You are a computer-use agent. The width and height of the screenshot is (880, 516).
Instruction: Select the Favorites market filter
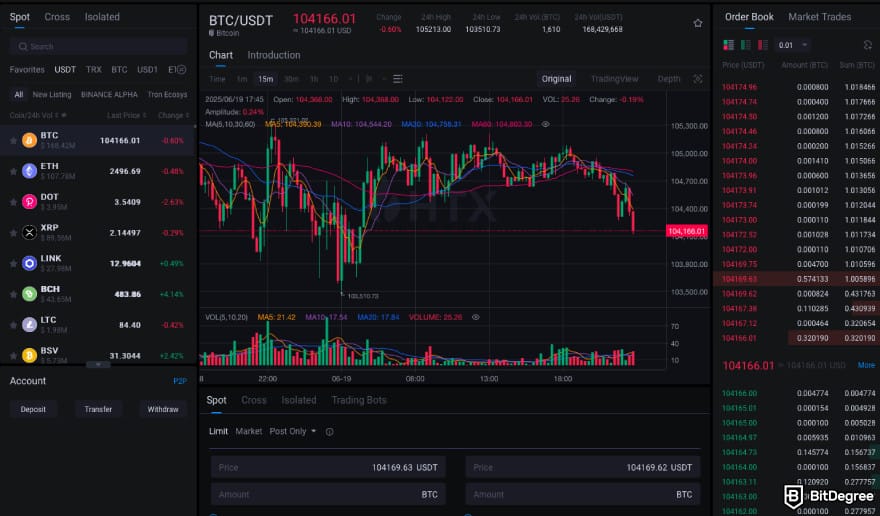tap(27, 70)
